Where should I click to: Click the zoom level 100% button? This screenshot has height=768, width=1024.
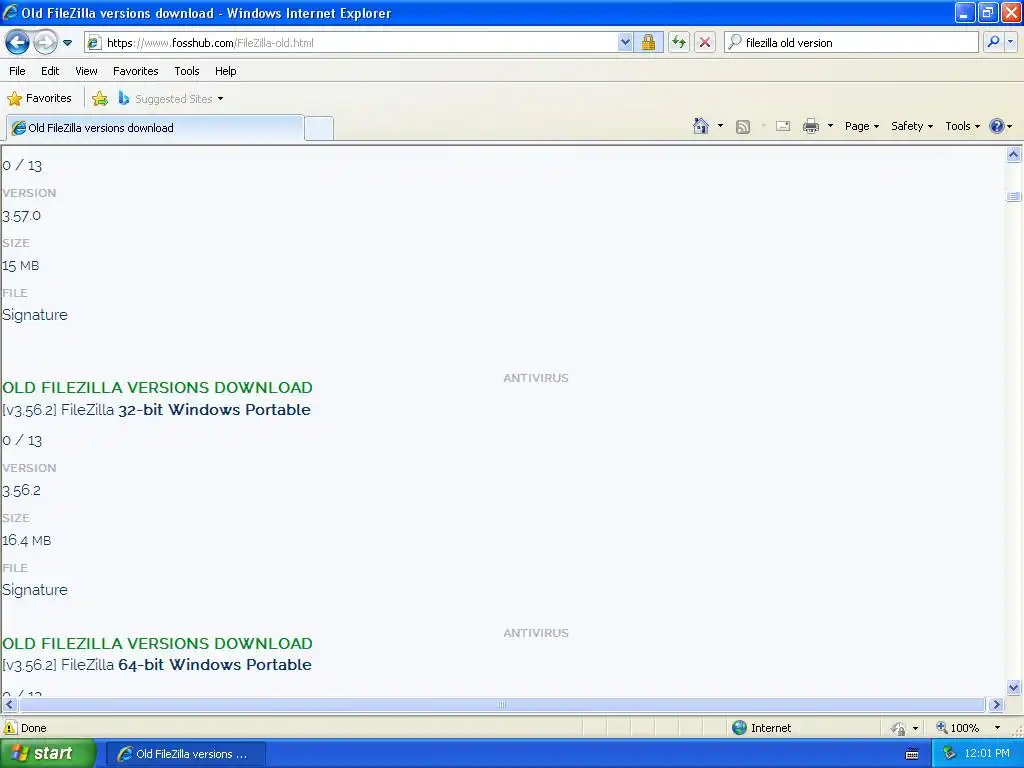(x=958, y=728)
